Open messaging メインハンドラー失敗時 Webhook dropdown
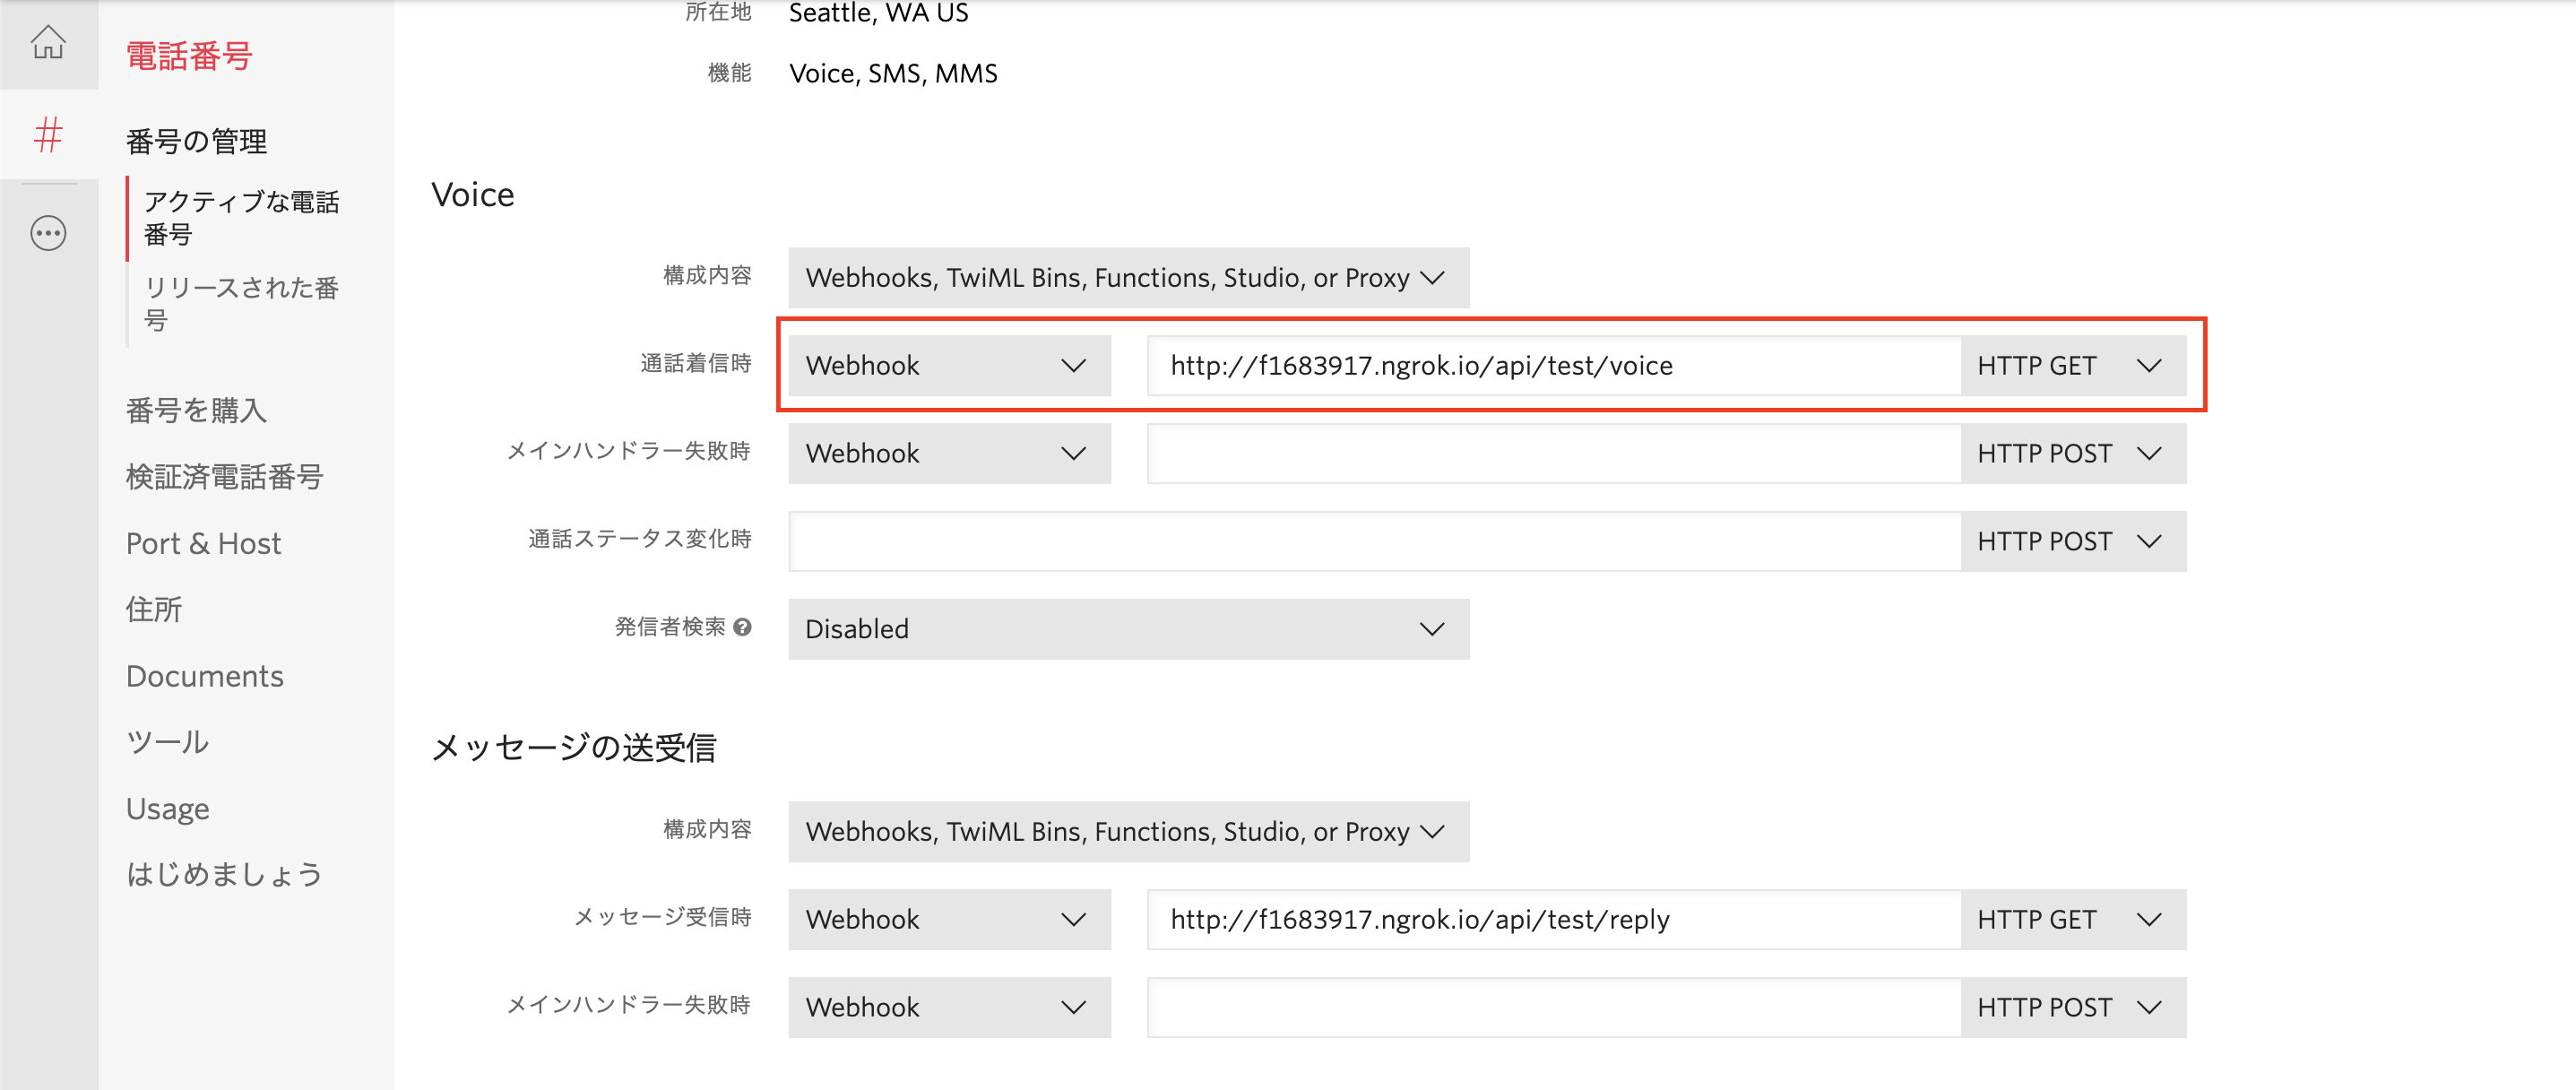Image resolution: width=2576 pixels, height=1090 pixels. [949, 1008]
